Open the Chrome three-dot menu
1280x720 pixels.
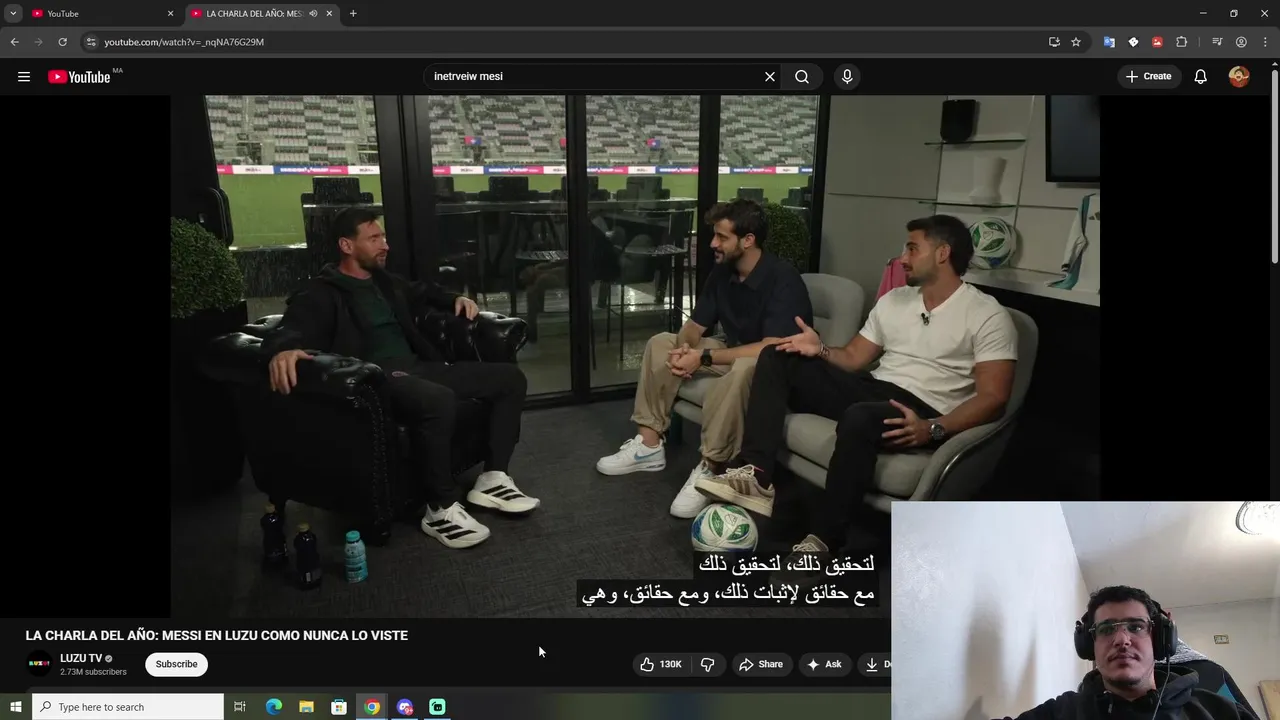pos(1264,42)
